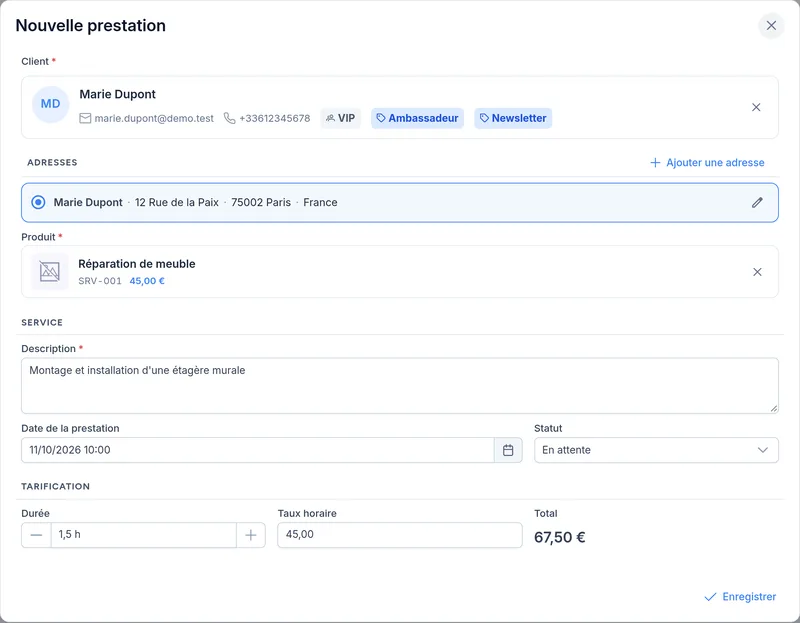Click the +33612345678 phone number
Viewport: 800px width, 623px height.
click(x=274, y=118)
